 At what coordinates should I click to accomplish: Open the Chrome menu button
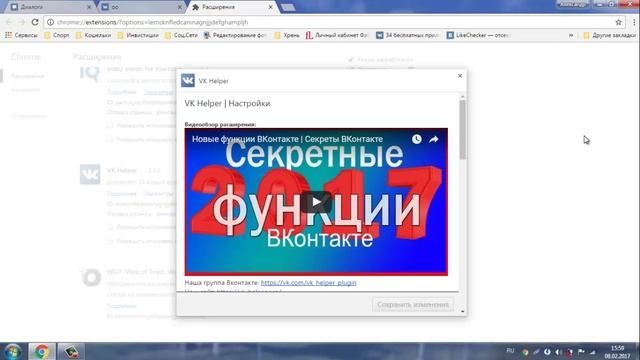click(x=634, y=22)
